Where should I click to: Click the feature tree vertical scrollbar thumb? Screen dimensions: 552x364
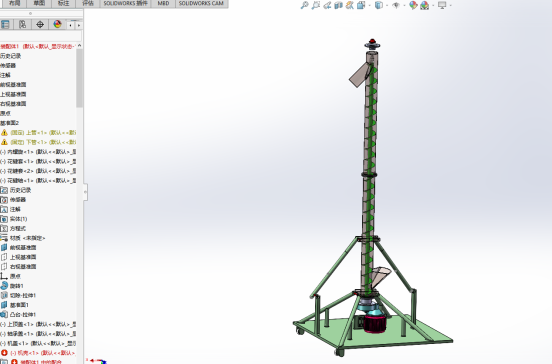tap(80, 78)
